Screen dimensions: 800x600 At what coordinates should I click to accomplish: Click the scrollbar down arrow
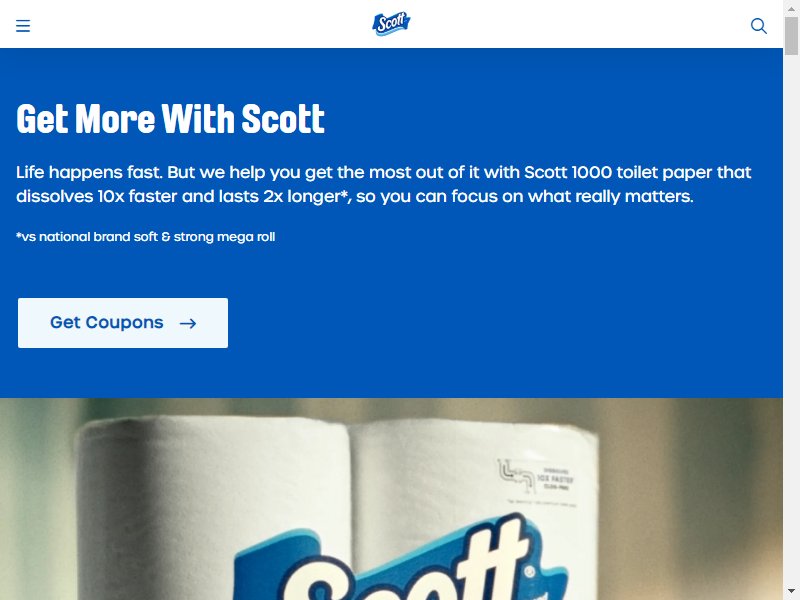click(x=791, y=592)
